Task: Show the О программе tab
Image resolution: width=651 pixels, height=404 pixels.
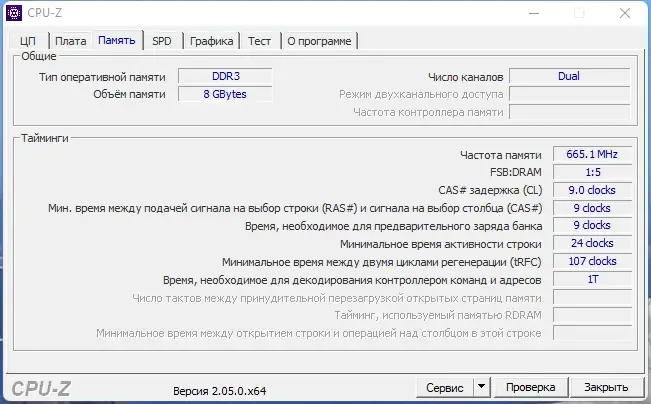Action: click(319, 41)
